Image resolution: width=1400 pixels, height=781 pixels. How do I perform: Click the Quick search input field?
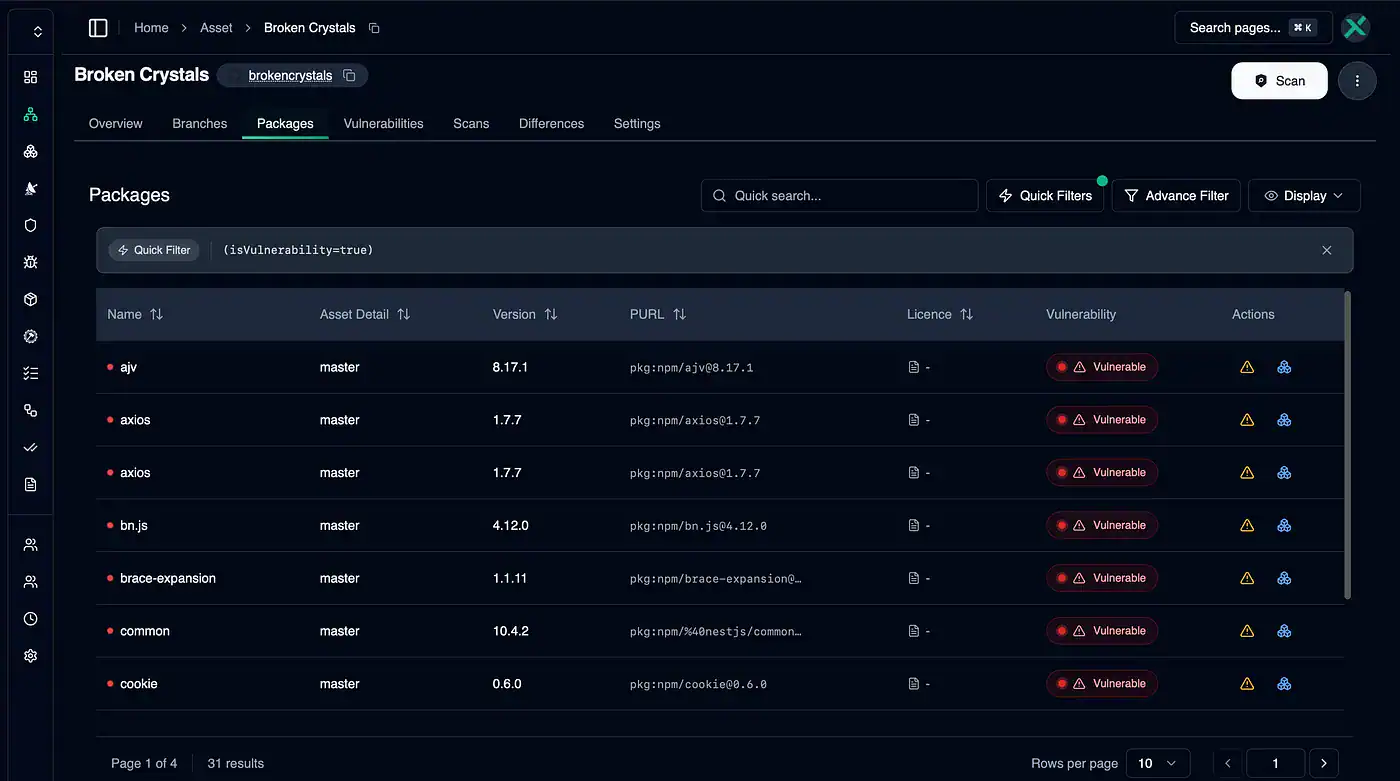839,196
